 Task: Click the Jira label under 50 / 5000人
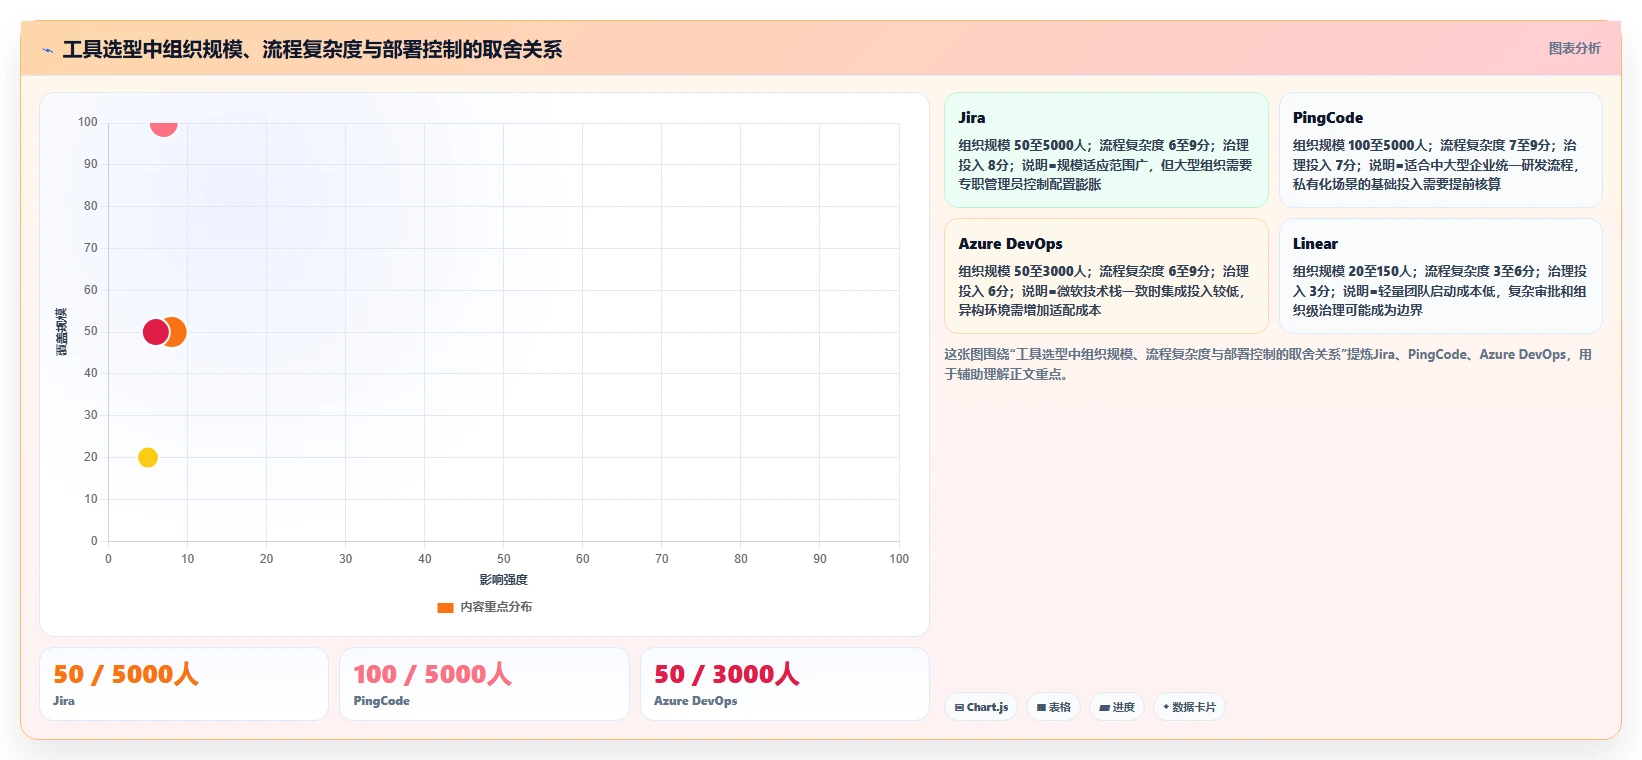click(x=64, y=701)
